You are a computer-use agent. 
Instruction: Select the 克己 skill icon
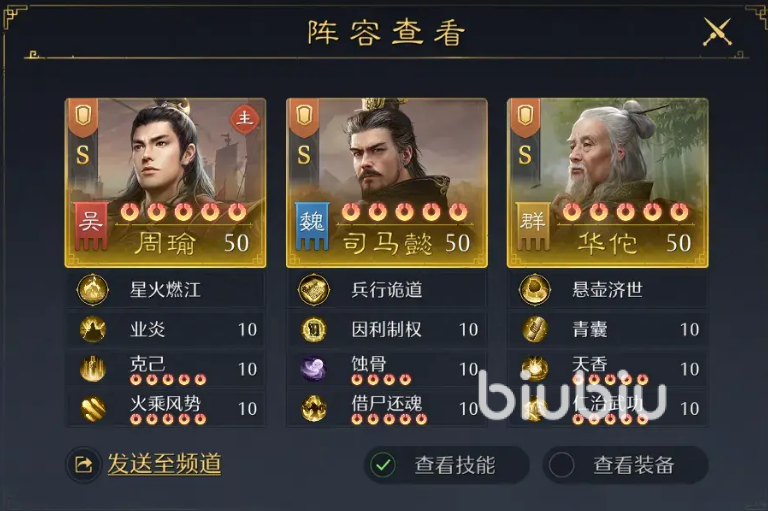(x=93, y=369)
